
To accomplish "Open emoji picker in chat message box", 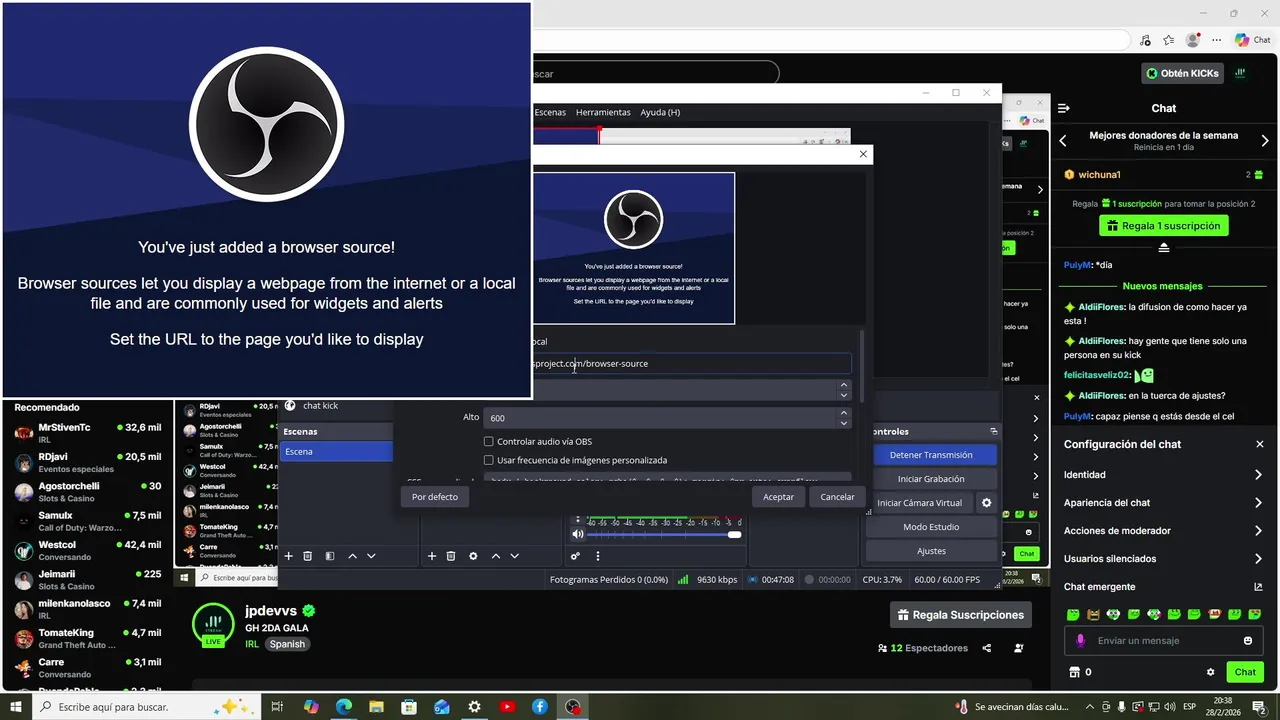I will tap(1248, 641).
